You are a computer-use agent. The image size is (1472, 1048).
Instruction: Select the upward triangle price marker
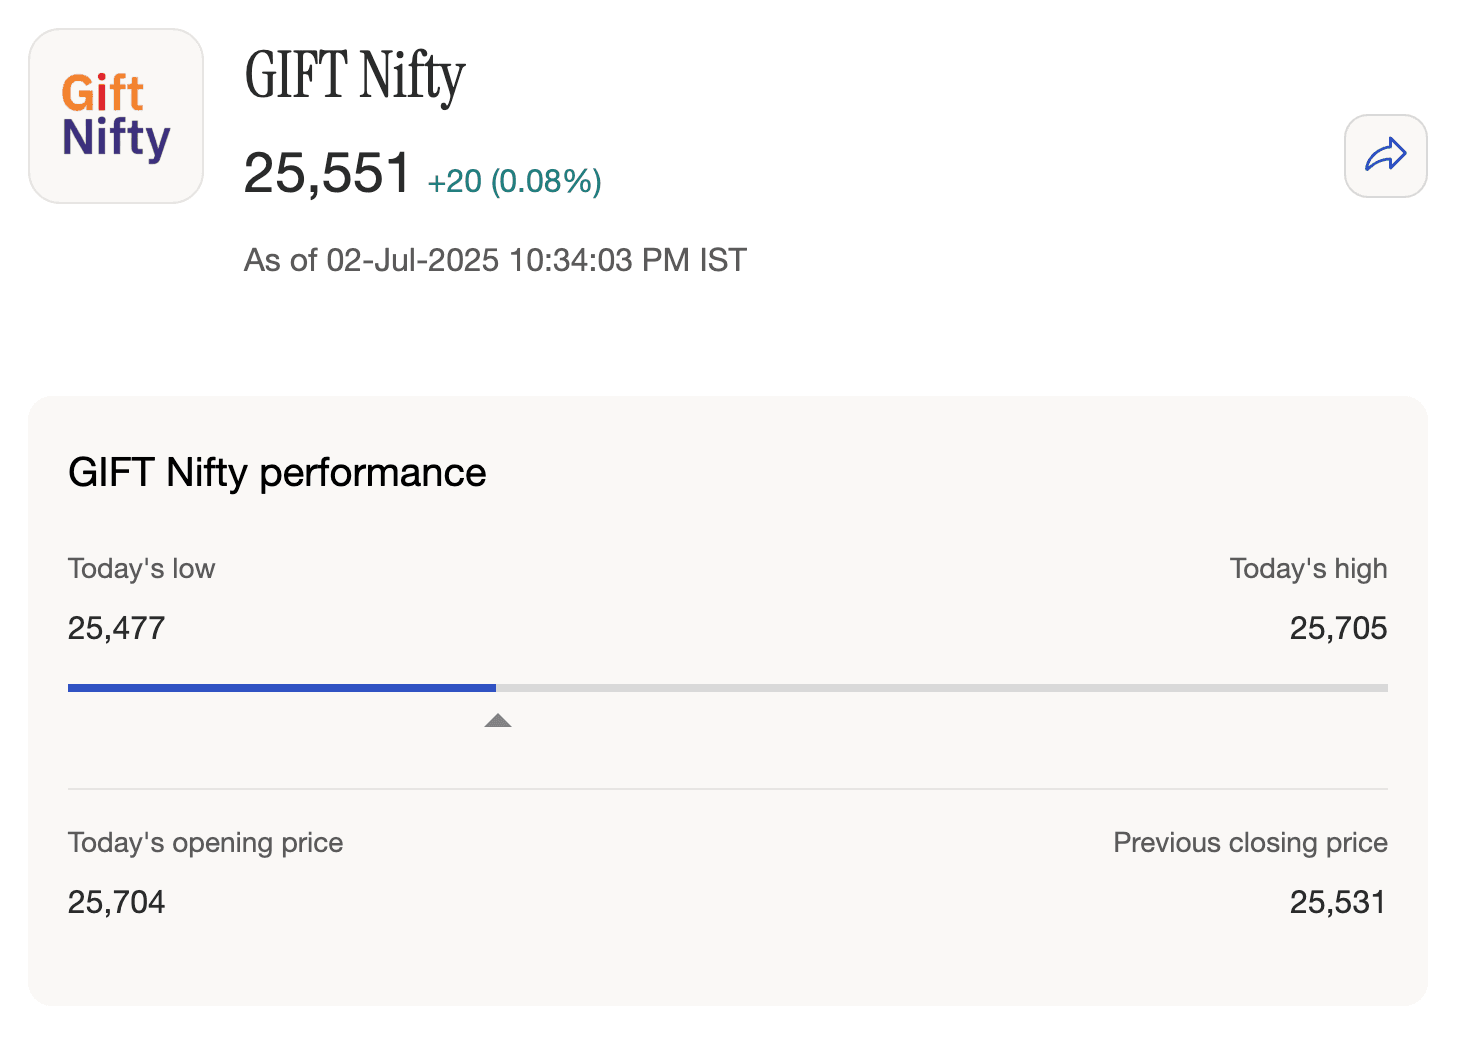[x=497, y=719]
